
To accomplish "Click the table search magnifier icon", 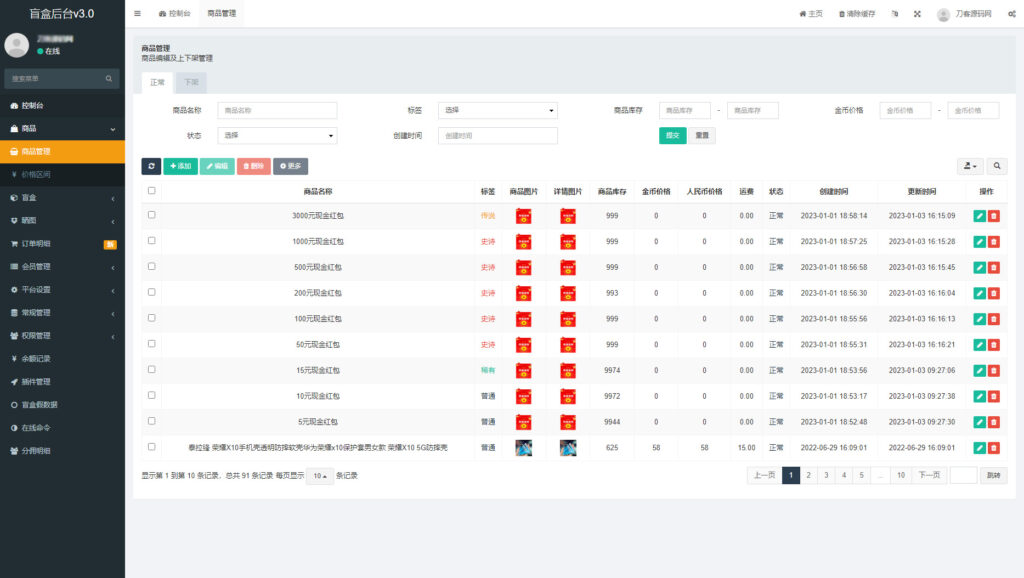I will click(997, 166).
